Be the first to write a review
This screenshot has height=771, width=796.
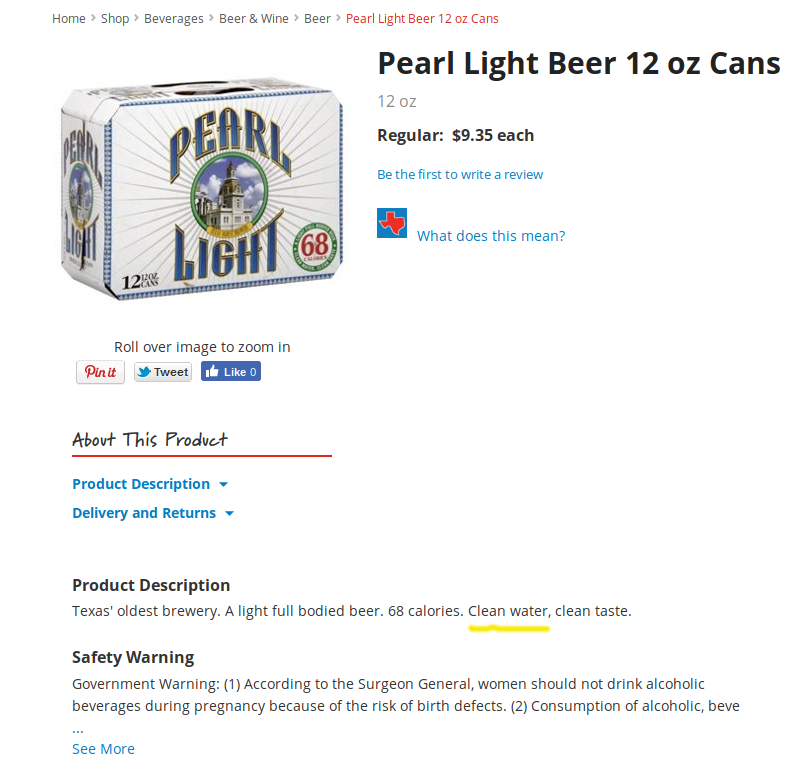coord(460,175)
